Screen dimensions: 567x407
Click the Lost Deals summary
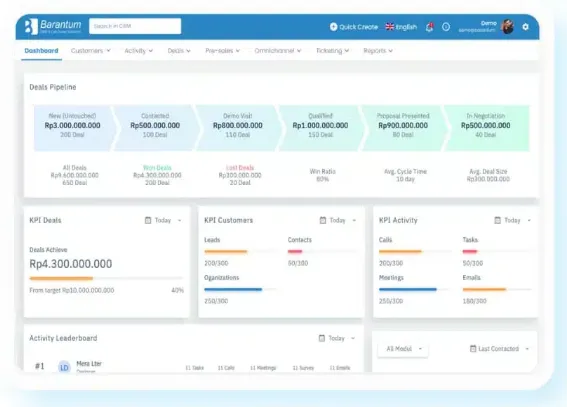(240, 175)
